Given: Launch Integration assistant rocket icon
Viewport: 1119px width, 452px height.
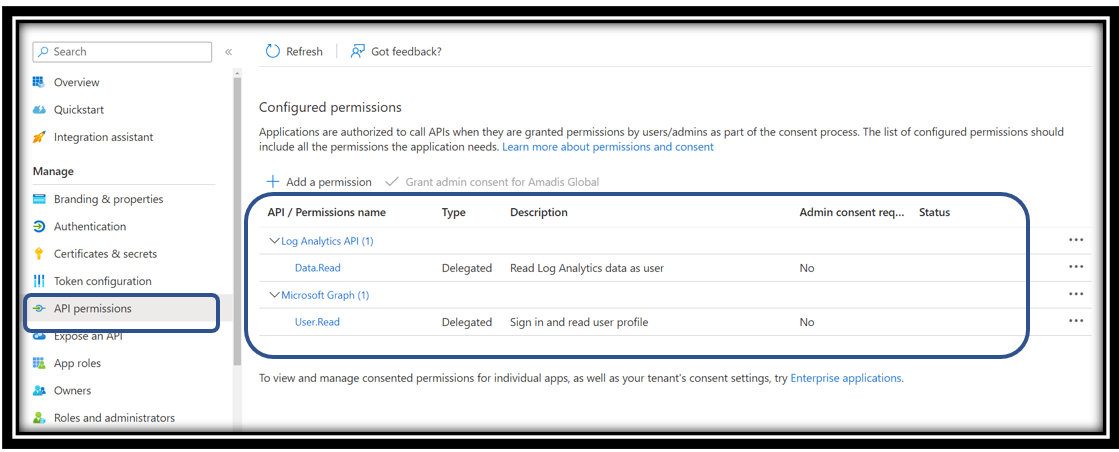Looking at the screenshot, I should click(39, 137).
